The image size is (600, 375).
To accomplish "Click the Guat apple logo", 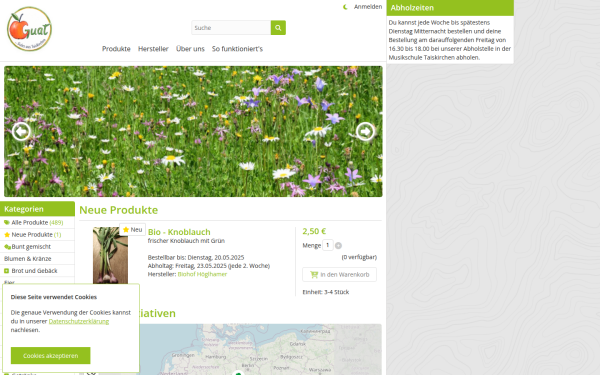I will pos(29,29).
